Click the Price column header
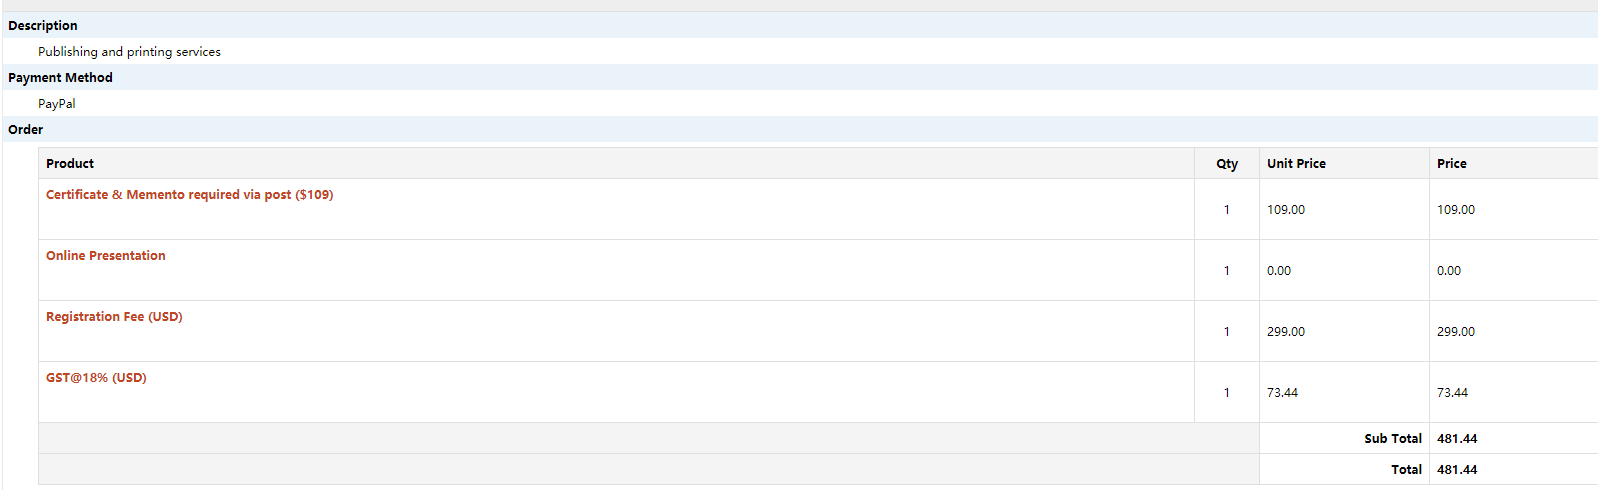1598x490 pixels. point(1452,164)
